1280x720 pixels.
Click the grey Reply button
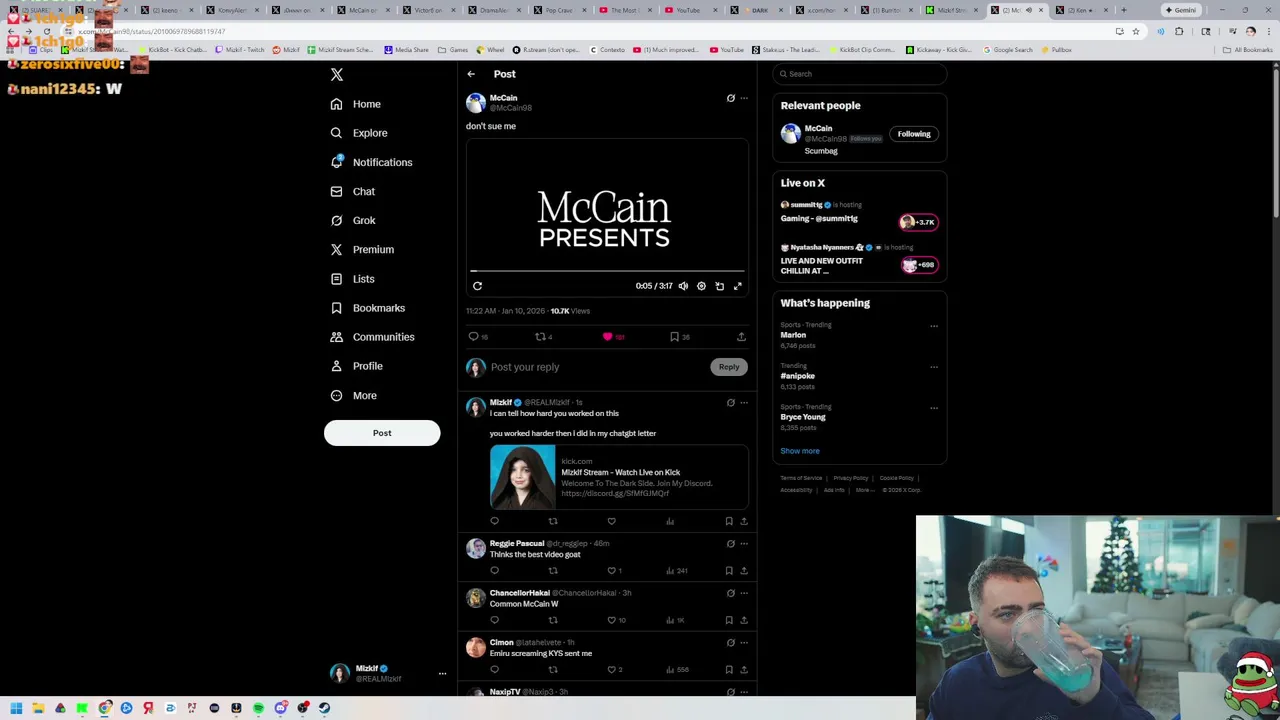tap(729, 367)
